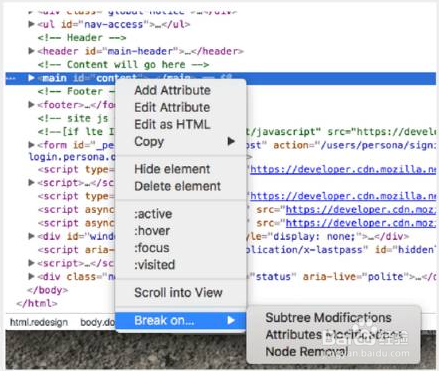Open the Copy submenu

(181, 141)
